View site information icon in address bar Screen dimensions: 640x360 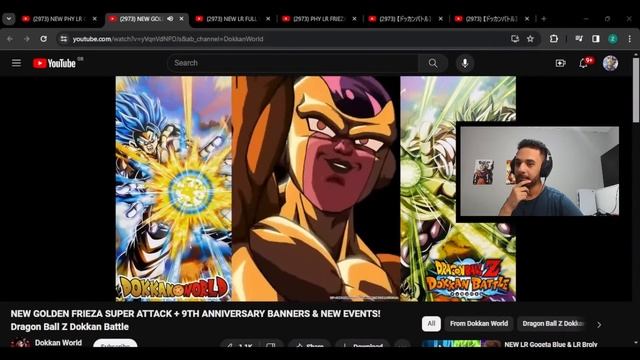pyautogui.click(x=64, y=39)
